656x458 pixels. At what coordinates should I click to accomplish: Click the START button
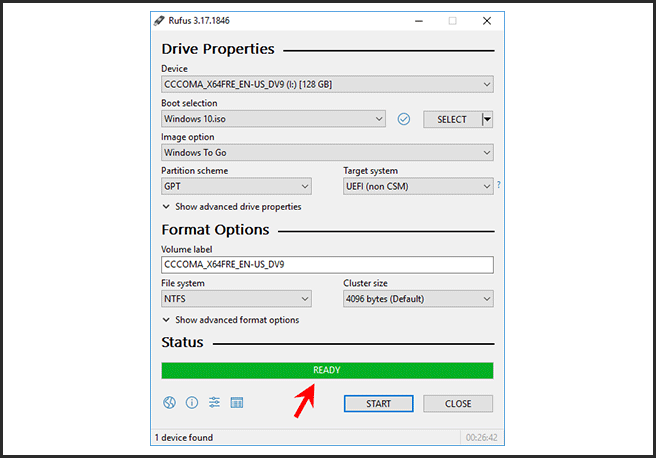point(379,404)
